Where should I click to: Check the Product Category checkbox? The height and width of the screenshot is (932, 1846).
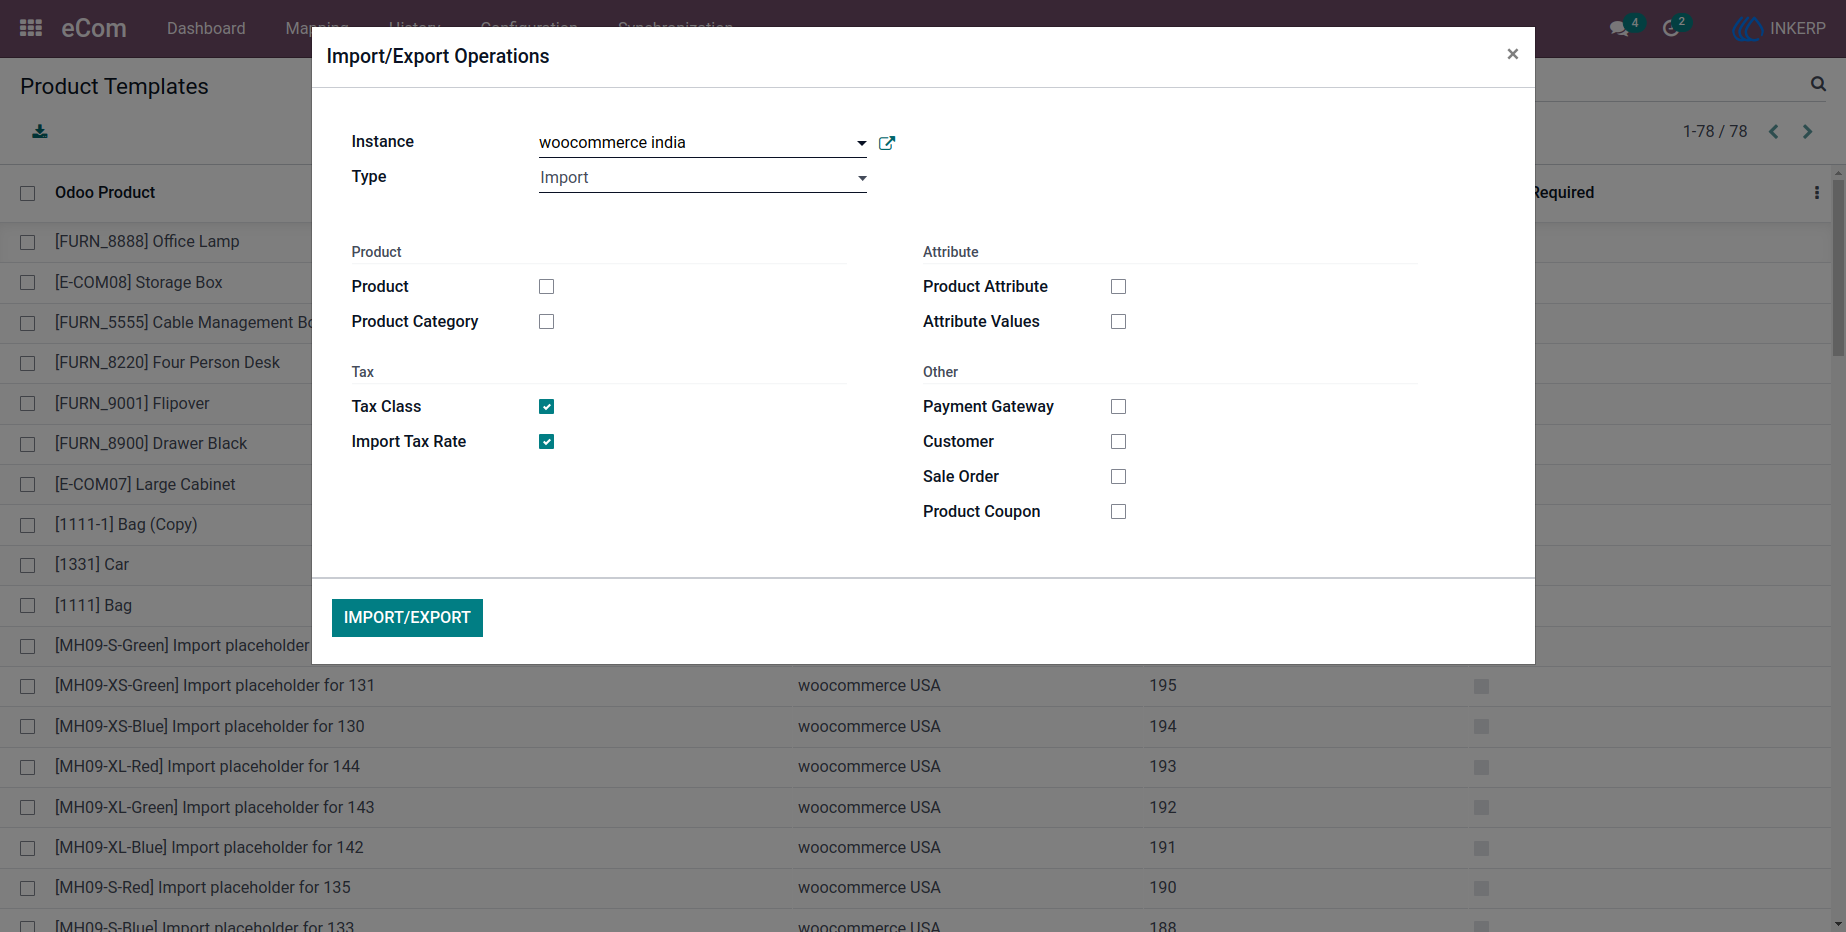coord(546,322)
